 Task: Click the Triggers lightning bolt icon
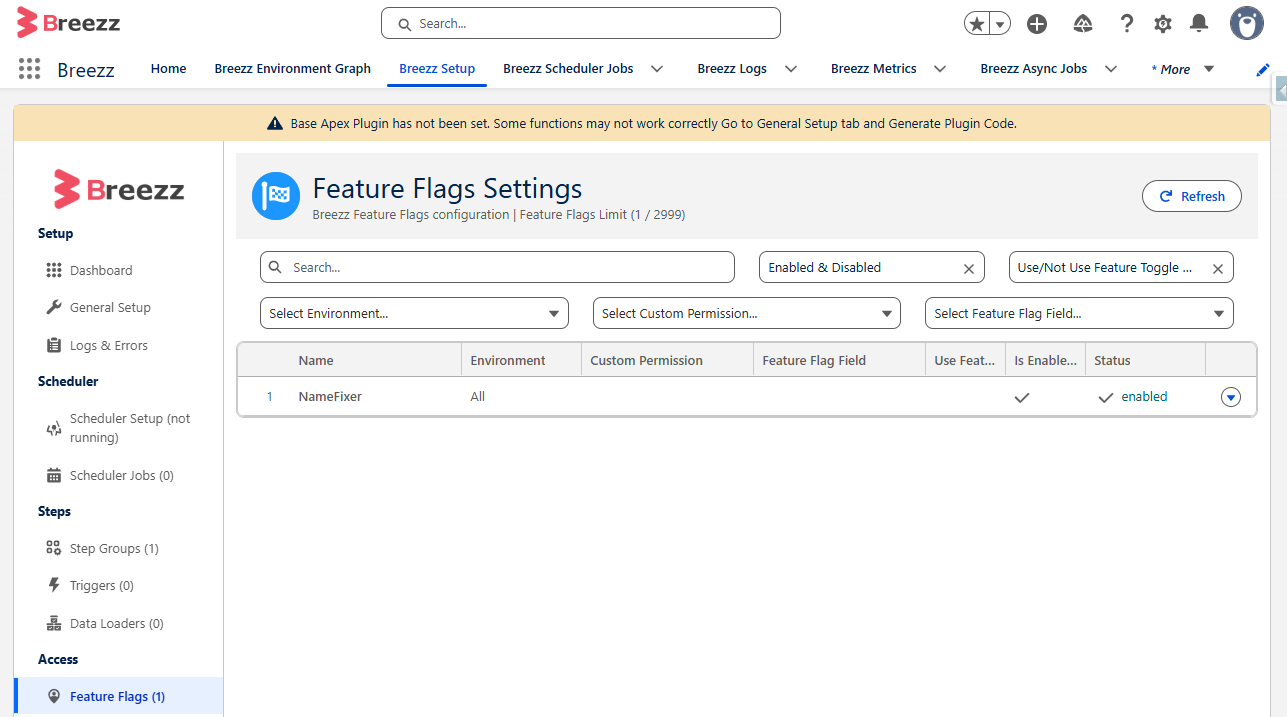pyautogui.click(x=54, y=585)
